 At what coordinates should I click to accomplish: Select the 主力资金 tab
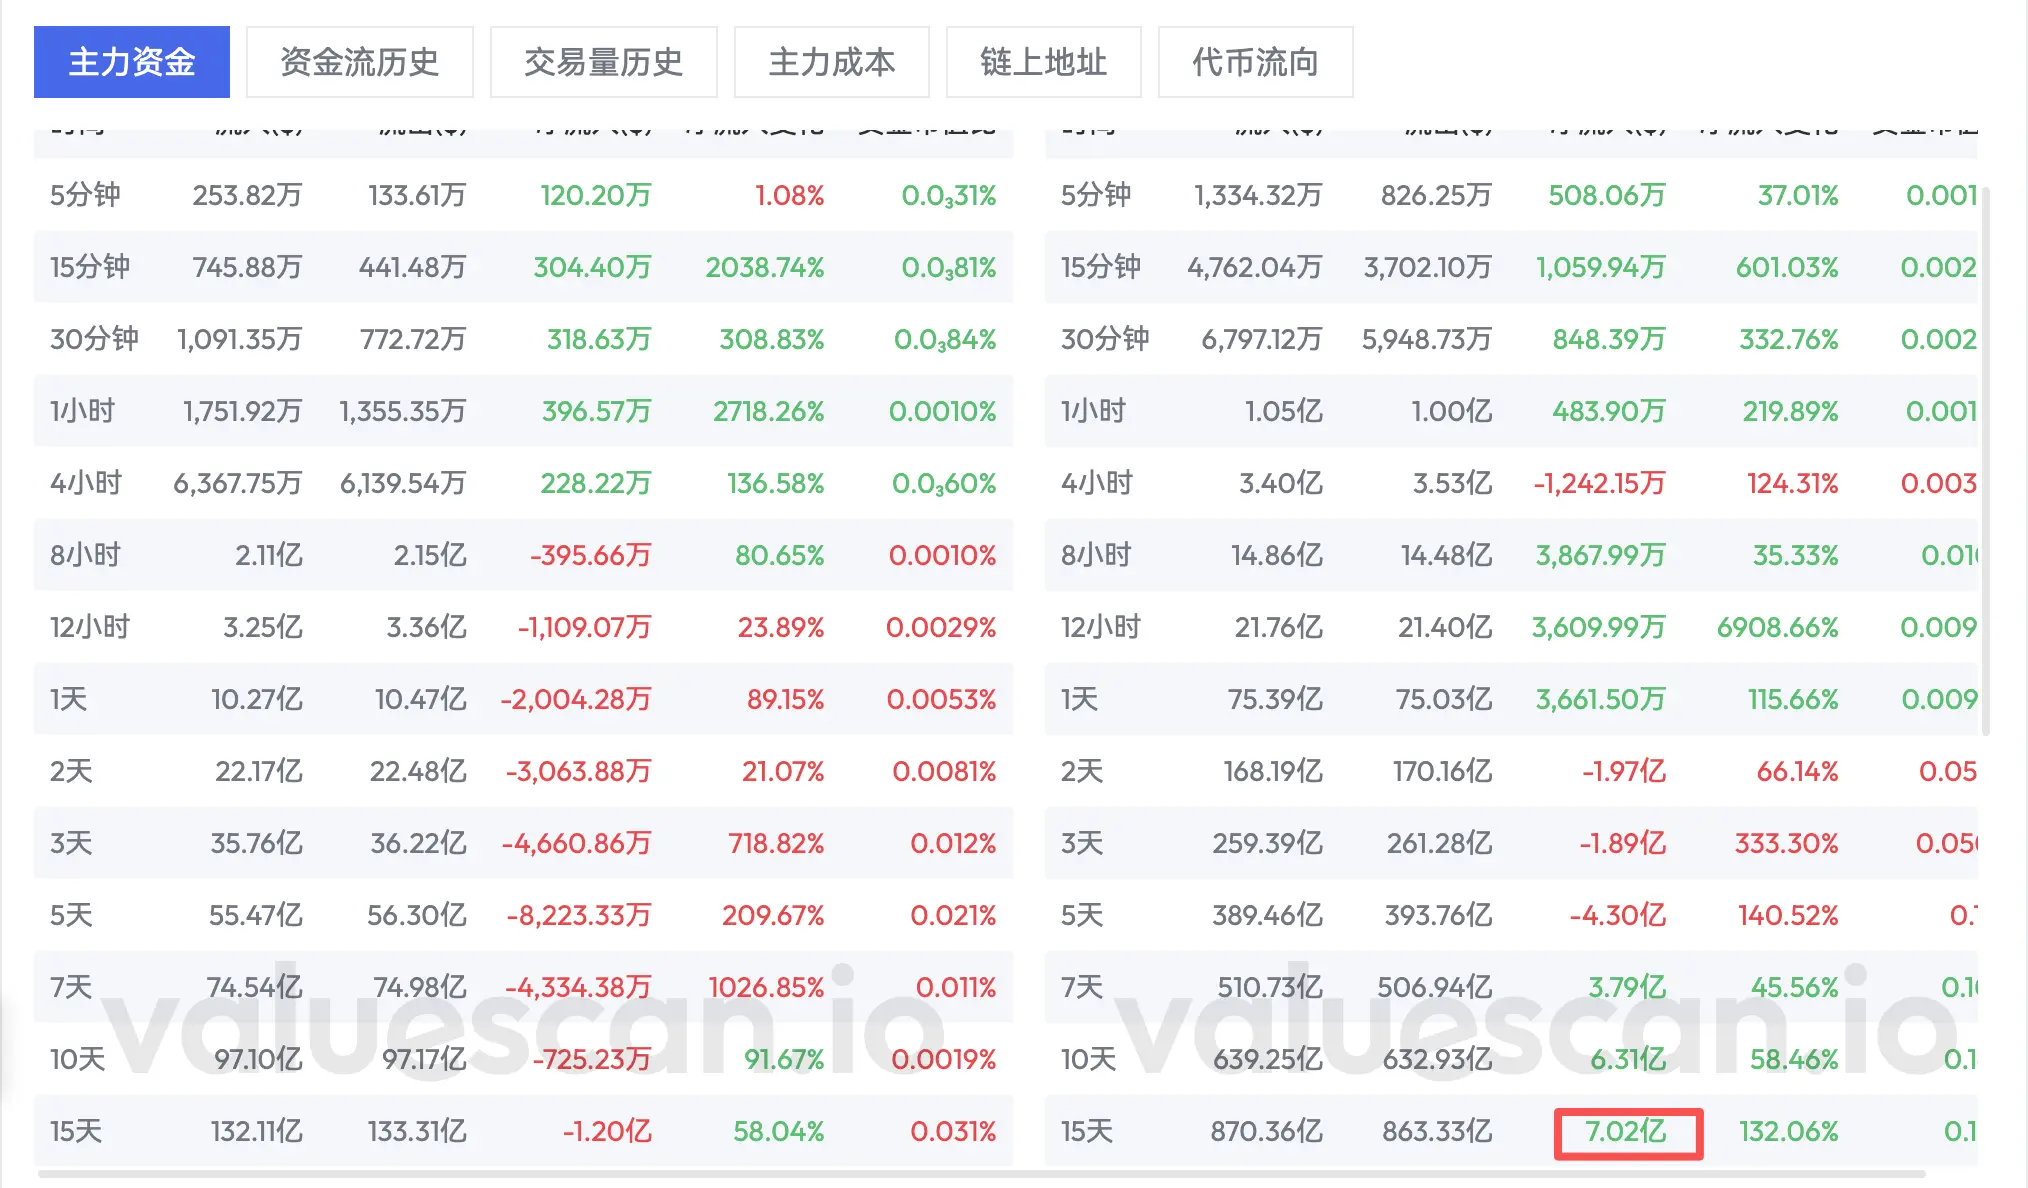coord(131,62)
